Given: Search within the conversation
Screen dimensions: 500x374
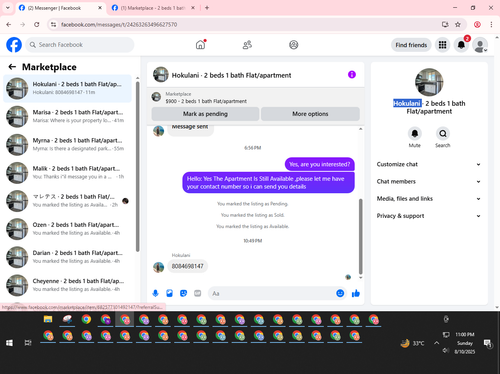Looking at the screenshot, I should [443, 134].
